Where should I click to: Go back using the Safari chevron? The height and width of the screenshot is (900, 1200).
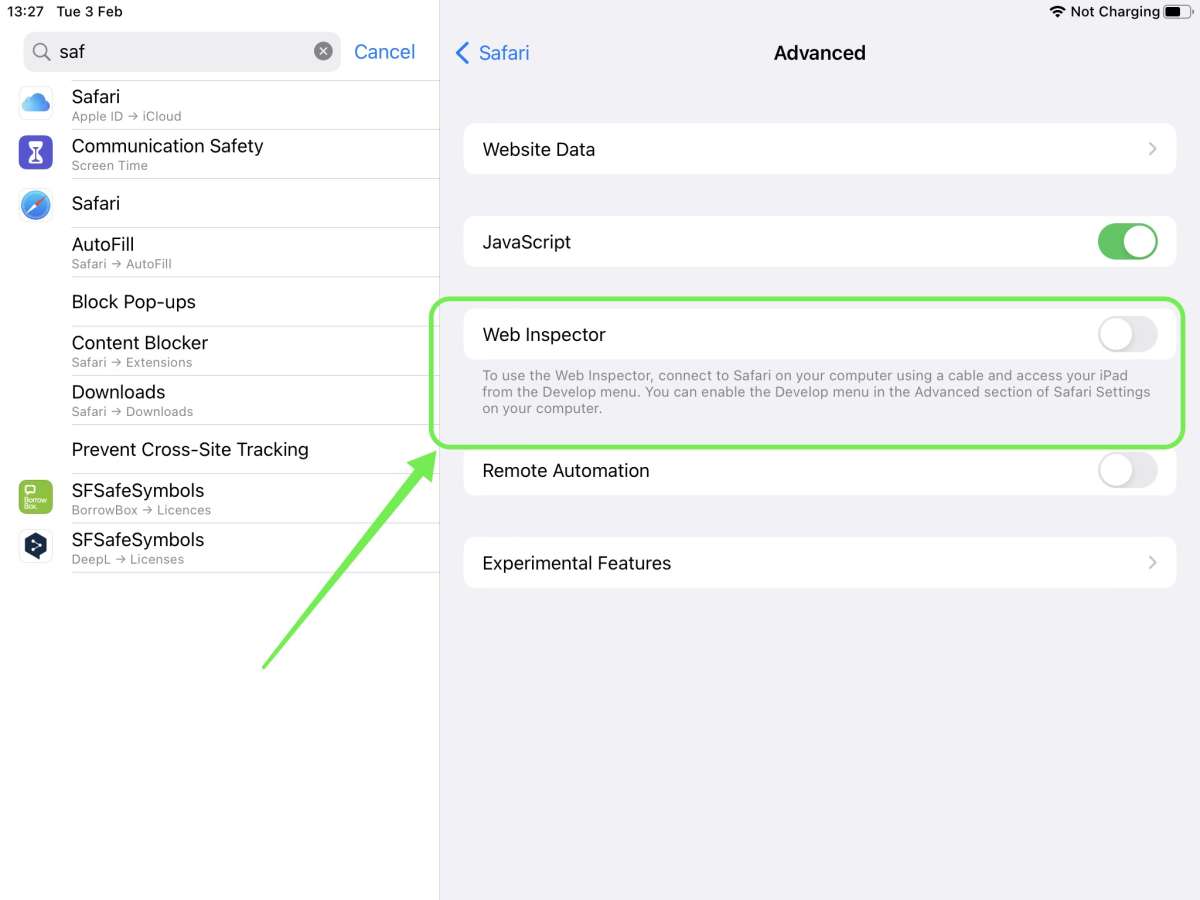click(462, 53)
